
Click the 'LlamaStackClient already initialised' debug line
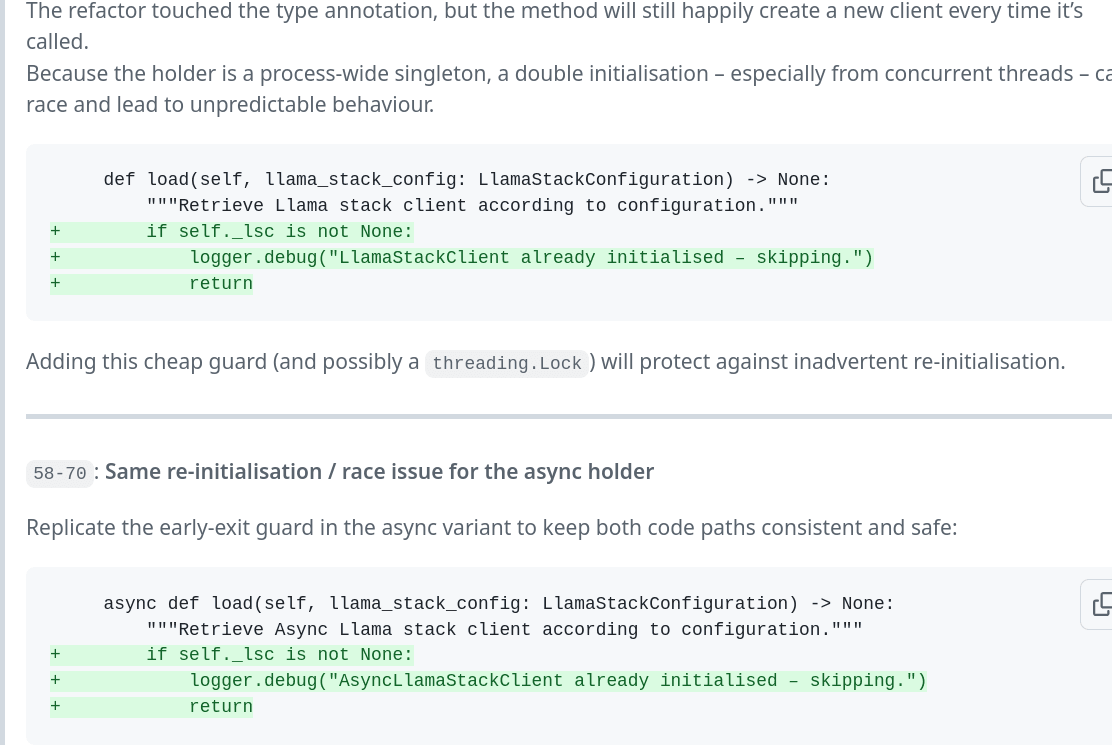(x=531, y=258)
